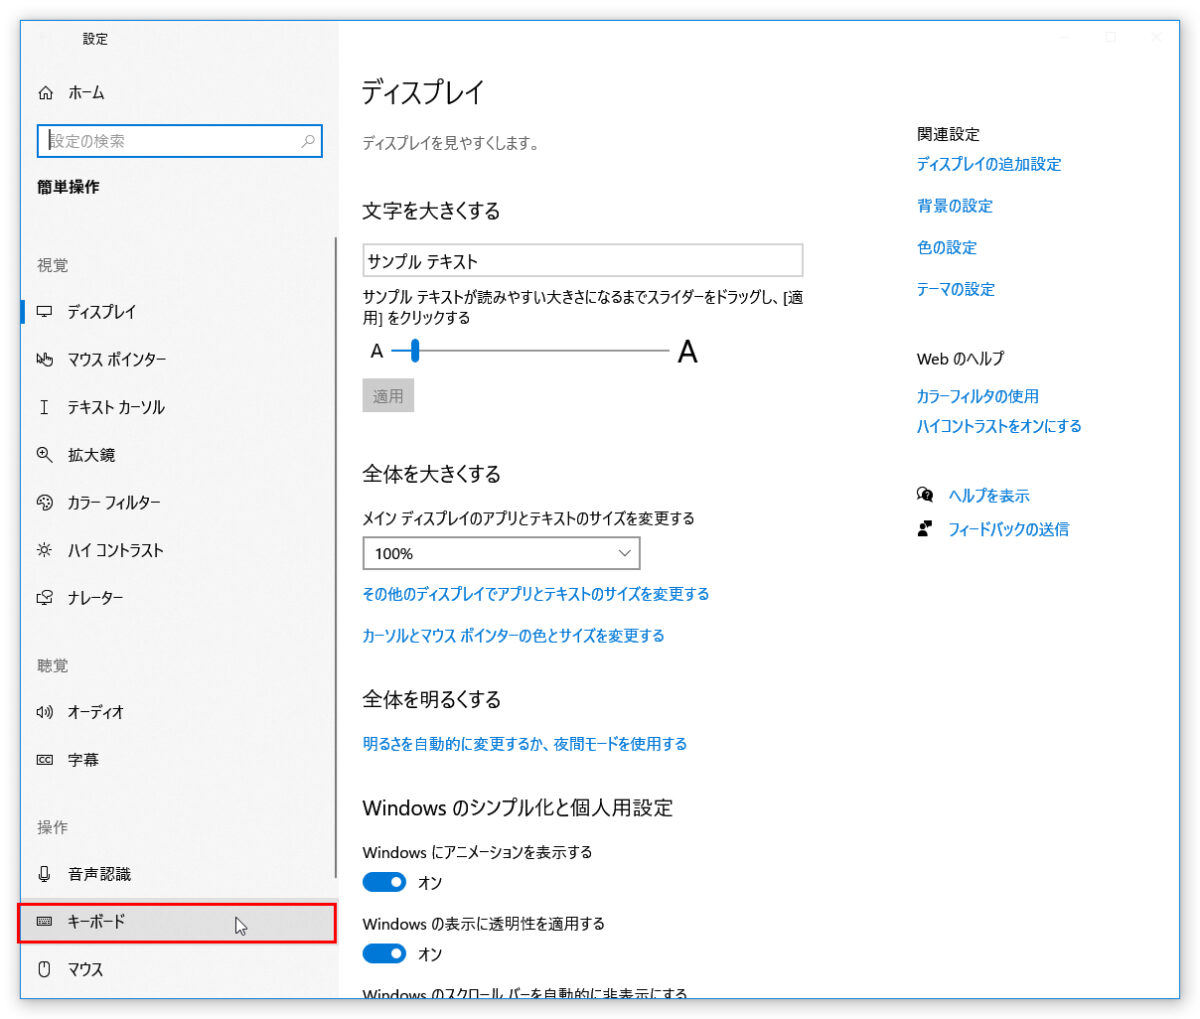This screenshot has width=1200, height=1019.
Task: Open カラーフィルタの使用 help link
Action: [978, 396]
